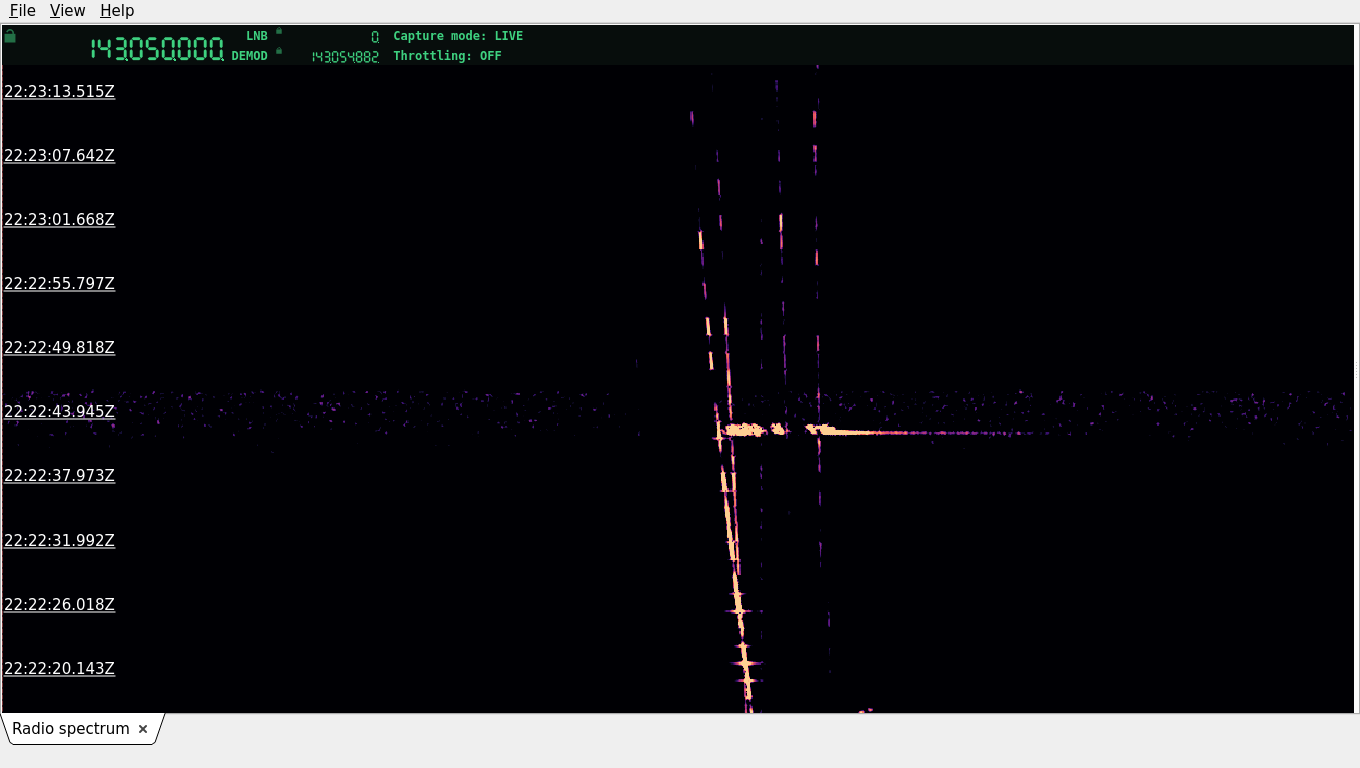Click timestamp 22:23:01.668Z
Image resolution: width=1360 pixels, height=768 pixels.
point(59,220)
